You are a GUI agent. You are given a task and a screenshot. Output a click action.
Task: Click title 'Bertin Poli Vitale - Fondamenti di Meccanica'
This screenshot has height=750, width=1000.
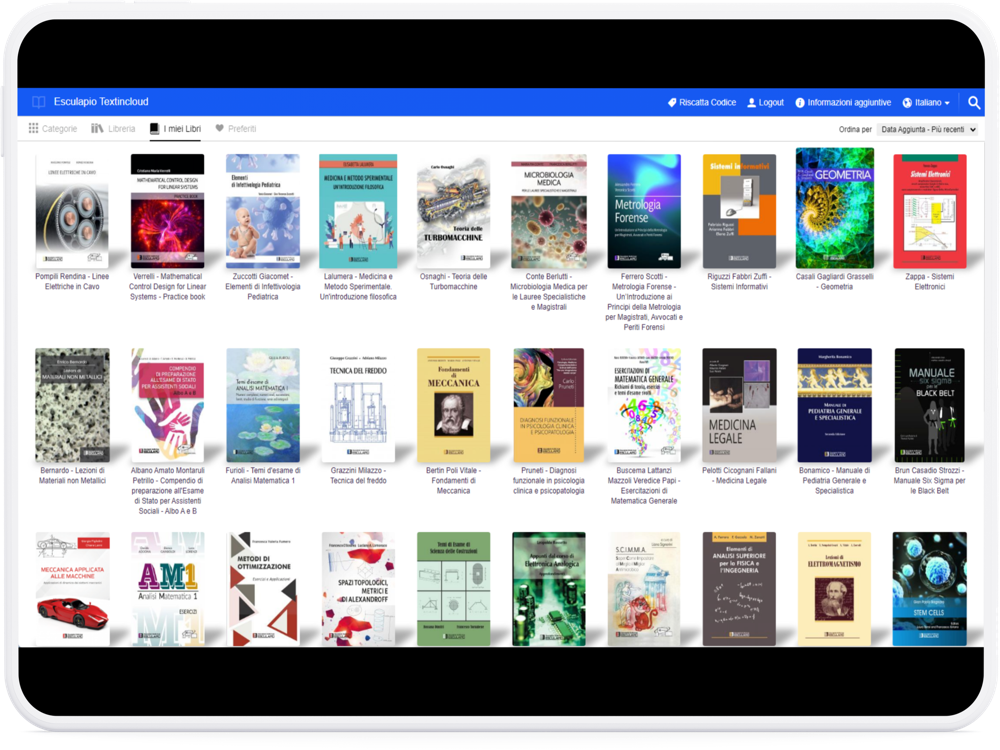pyautogui.click(x=453, y=480)
